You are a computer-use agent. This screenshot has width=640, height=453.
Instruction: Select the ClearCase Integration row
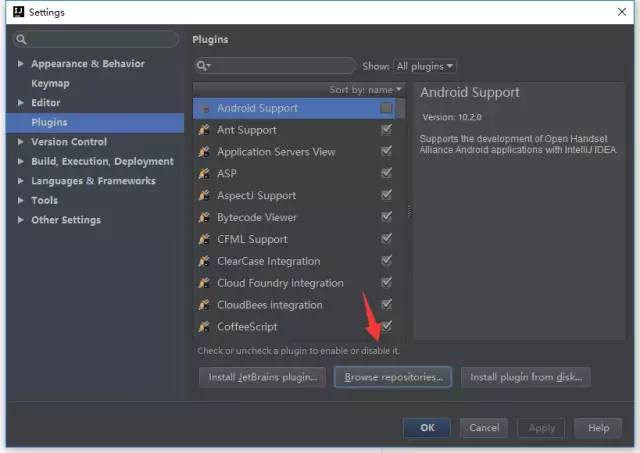tap(294, 261)
